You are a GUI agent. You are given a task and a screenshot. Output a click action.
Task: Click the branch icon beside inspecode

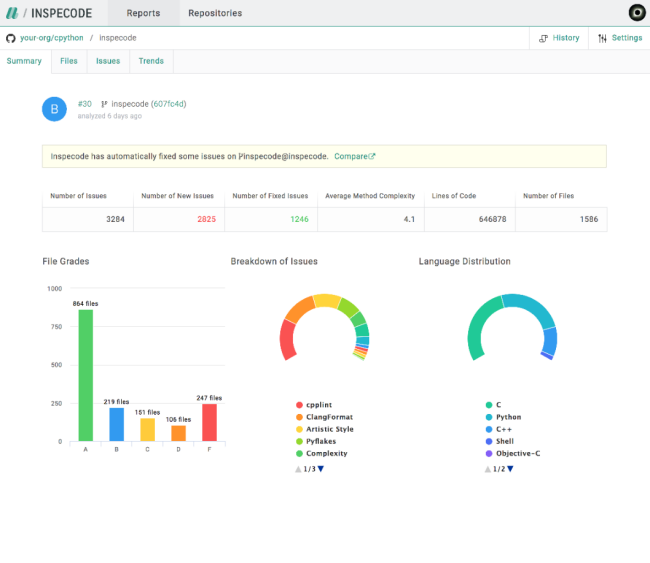click(104, 104)
